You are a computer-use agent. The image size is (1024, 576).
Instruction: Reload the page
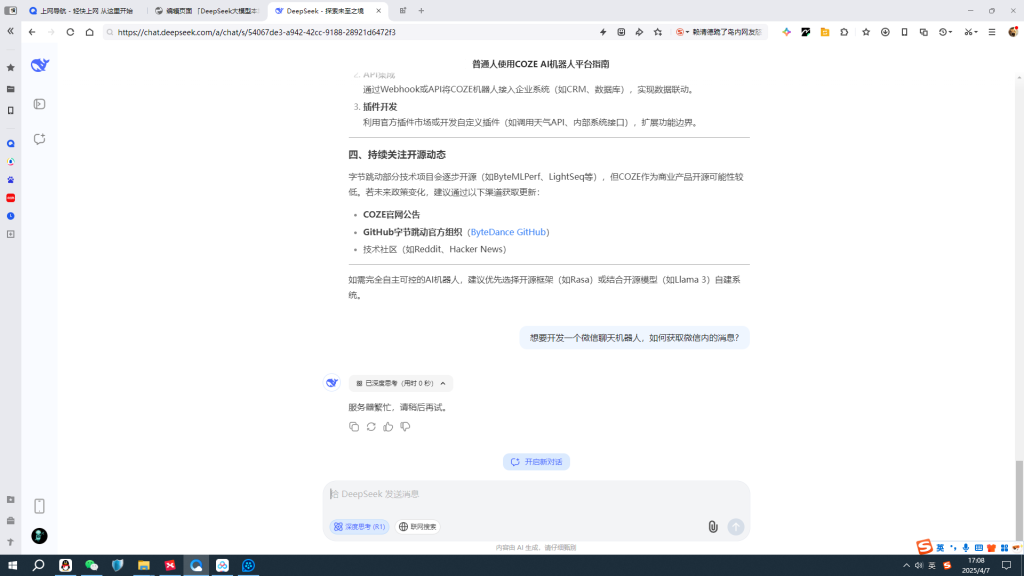coord(70,32)
